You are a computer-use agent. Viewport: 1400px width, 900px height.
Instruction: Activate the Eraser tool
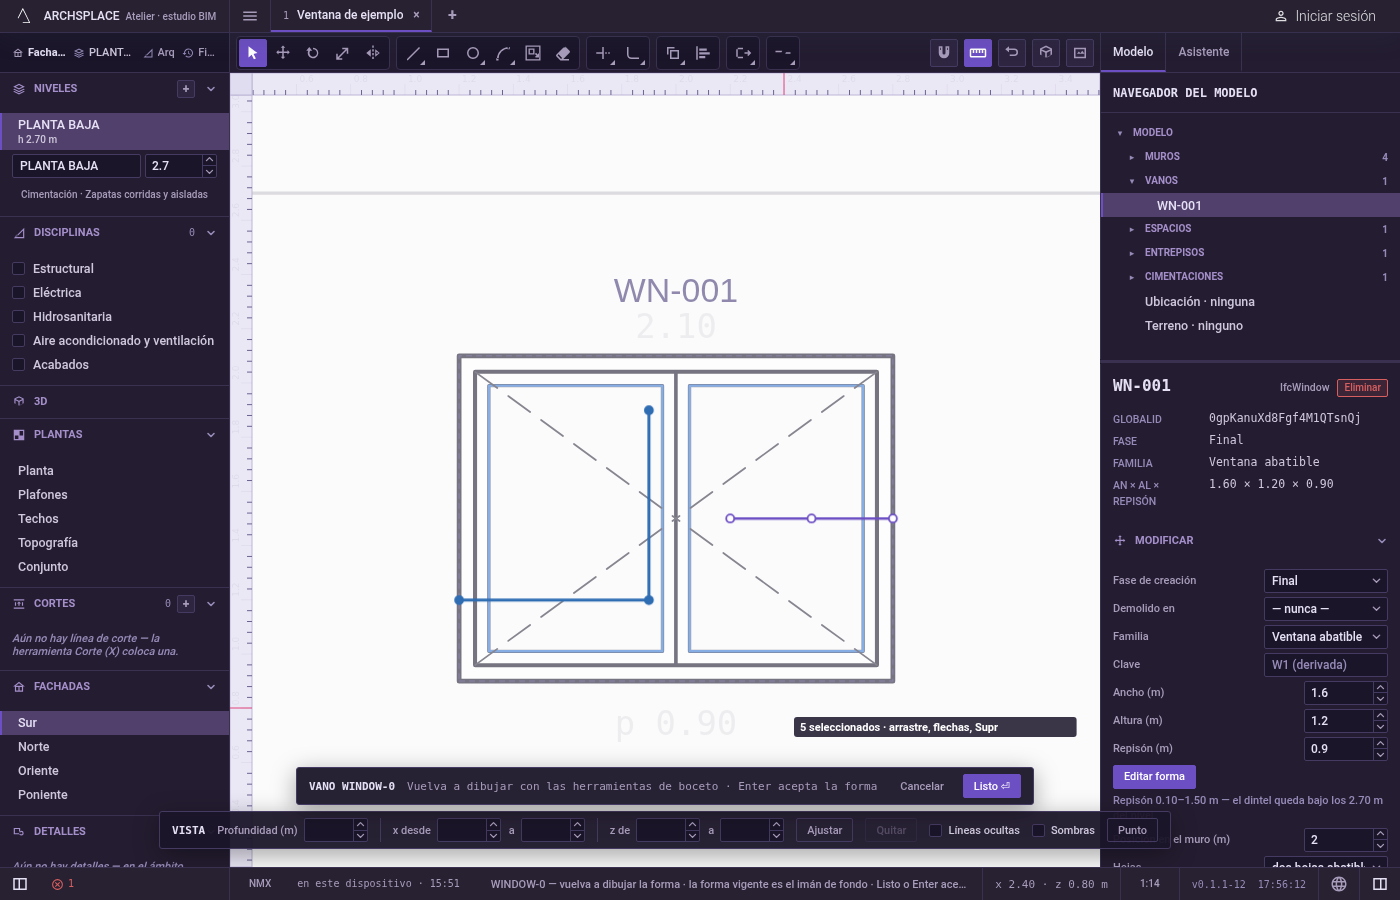(563, 53)
